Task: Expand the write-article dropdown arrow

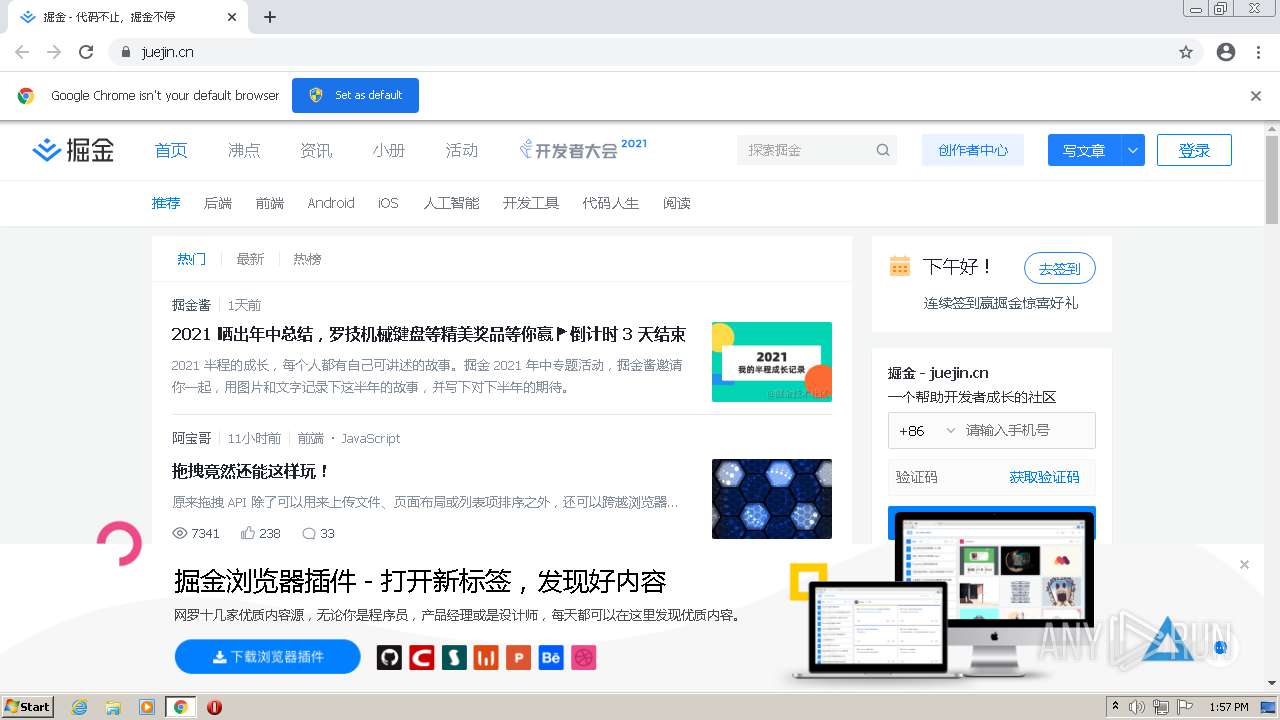Action: coord(1133,150)
